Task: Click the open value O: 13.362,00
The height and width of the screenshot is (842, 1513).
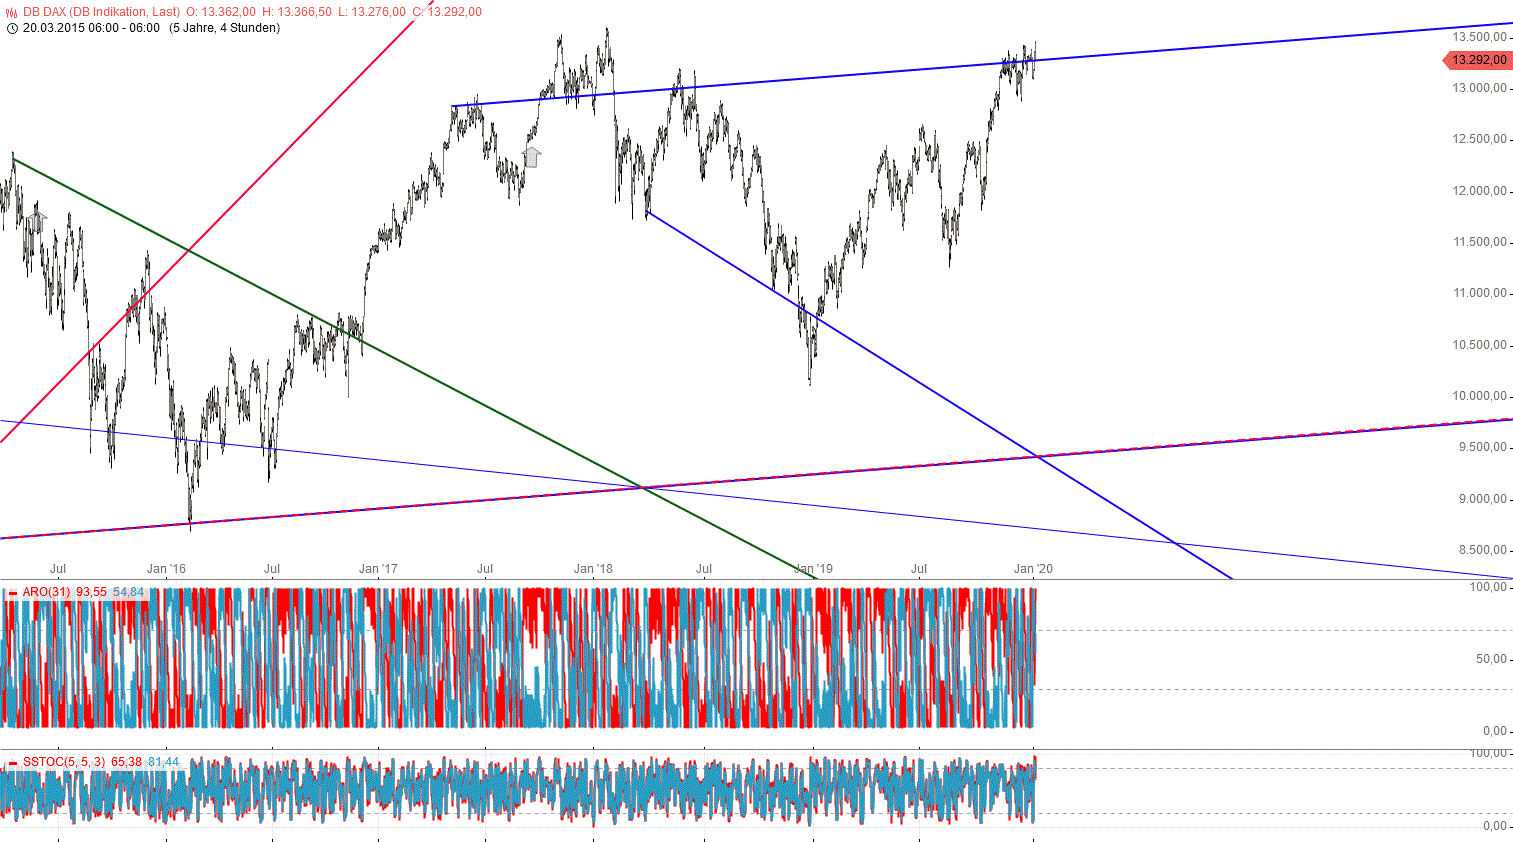Action: coord(221,12)
